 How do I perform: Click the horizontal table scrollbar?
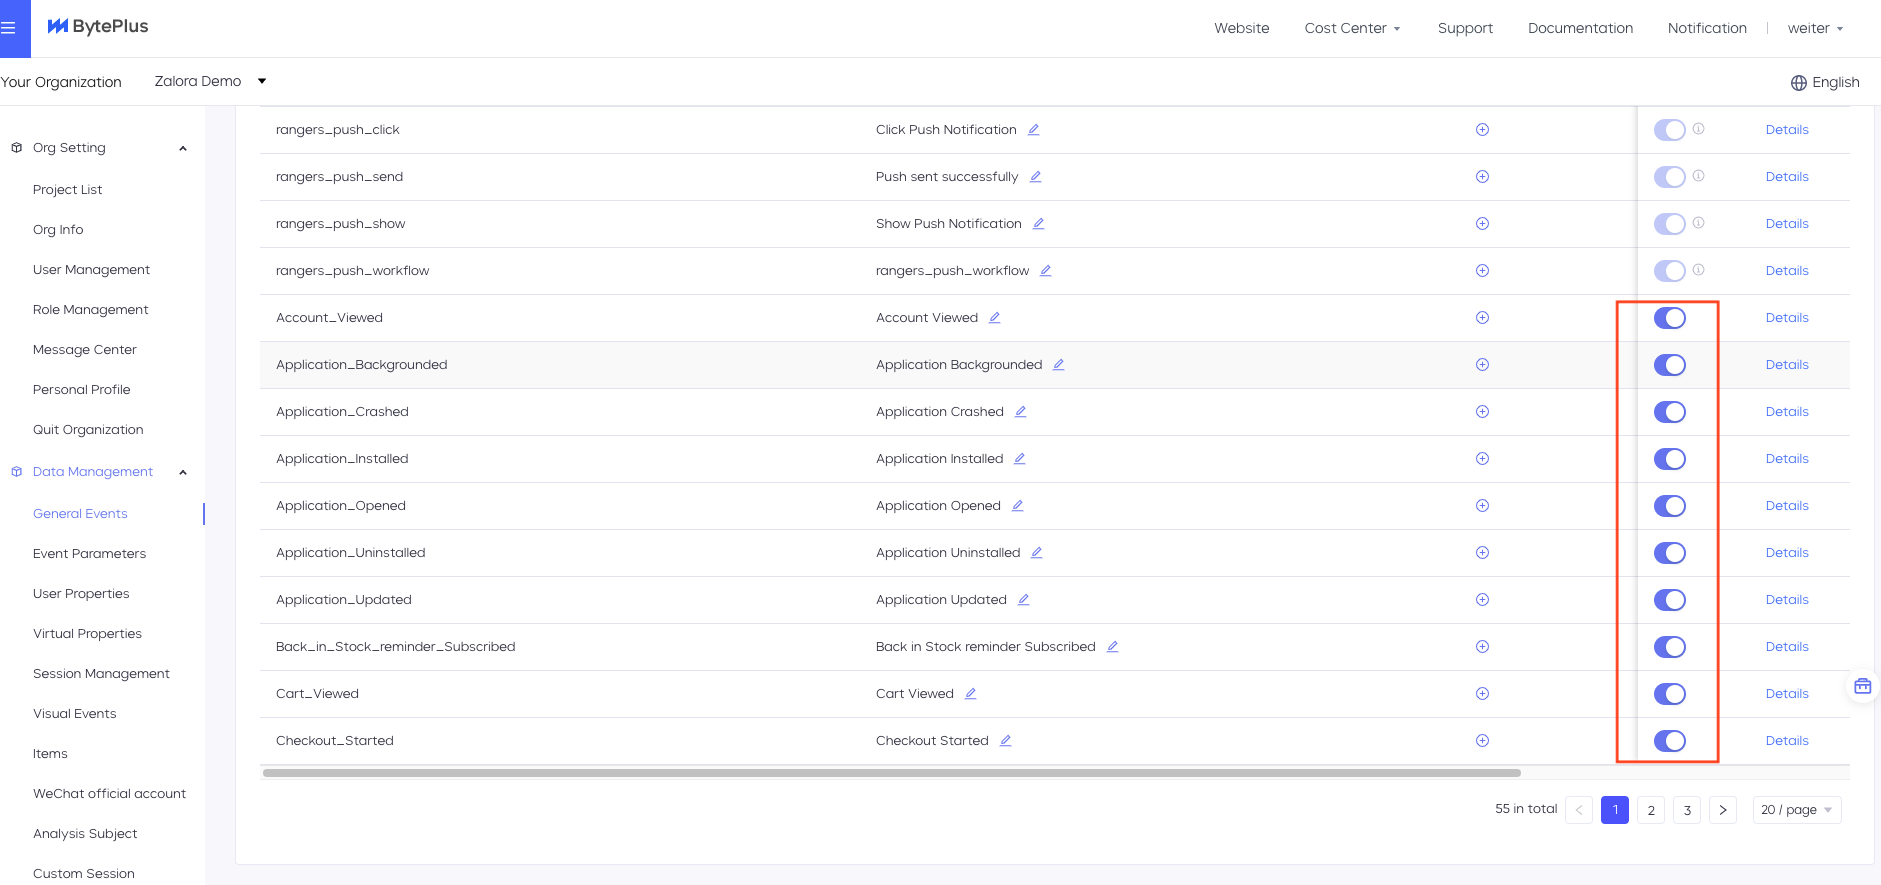(891, 773)
